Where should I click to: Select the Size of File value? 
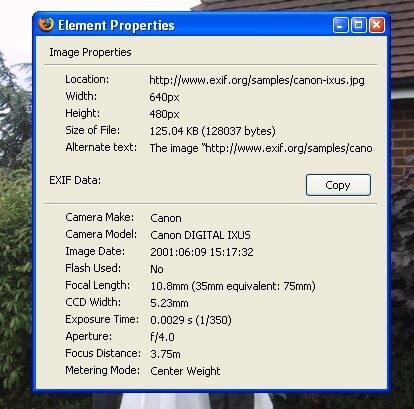click(x=213, y=131)
